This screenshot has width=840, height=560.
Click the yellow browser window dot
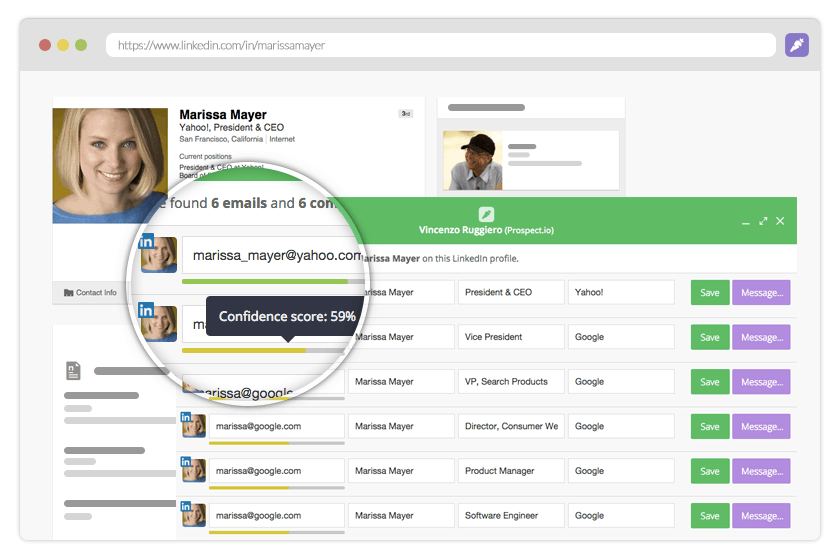63,45
